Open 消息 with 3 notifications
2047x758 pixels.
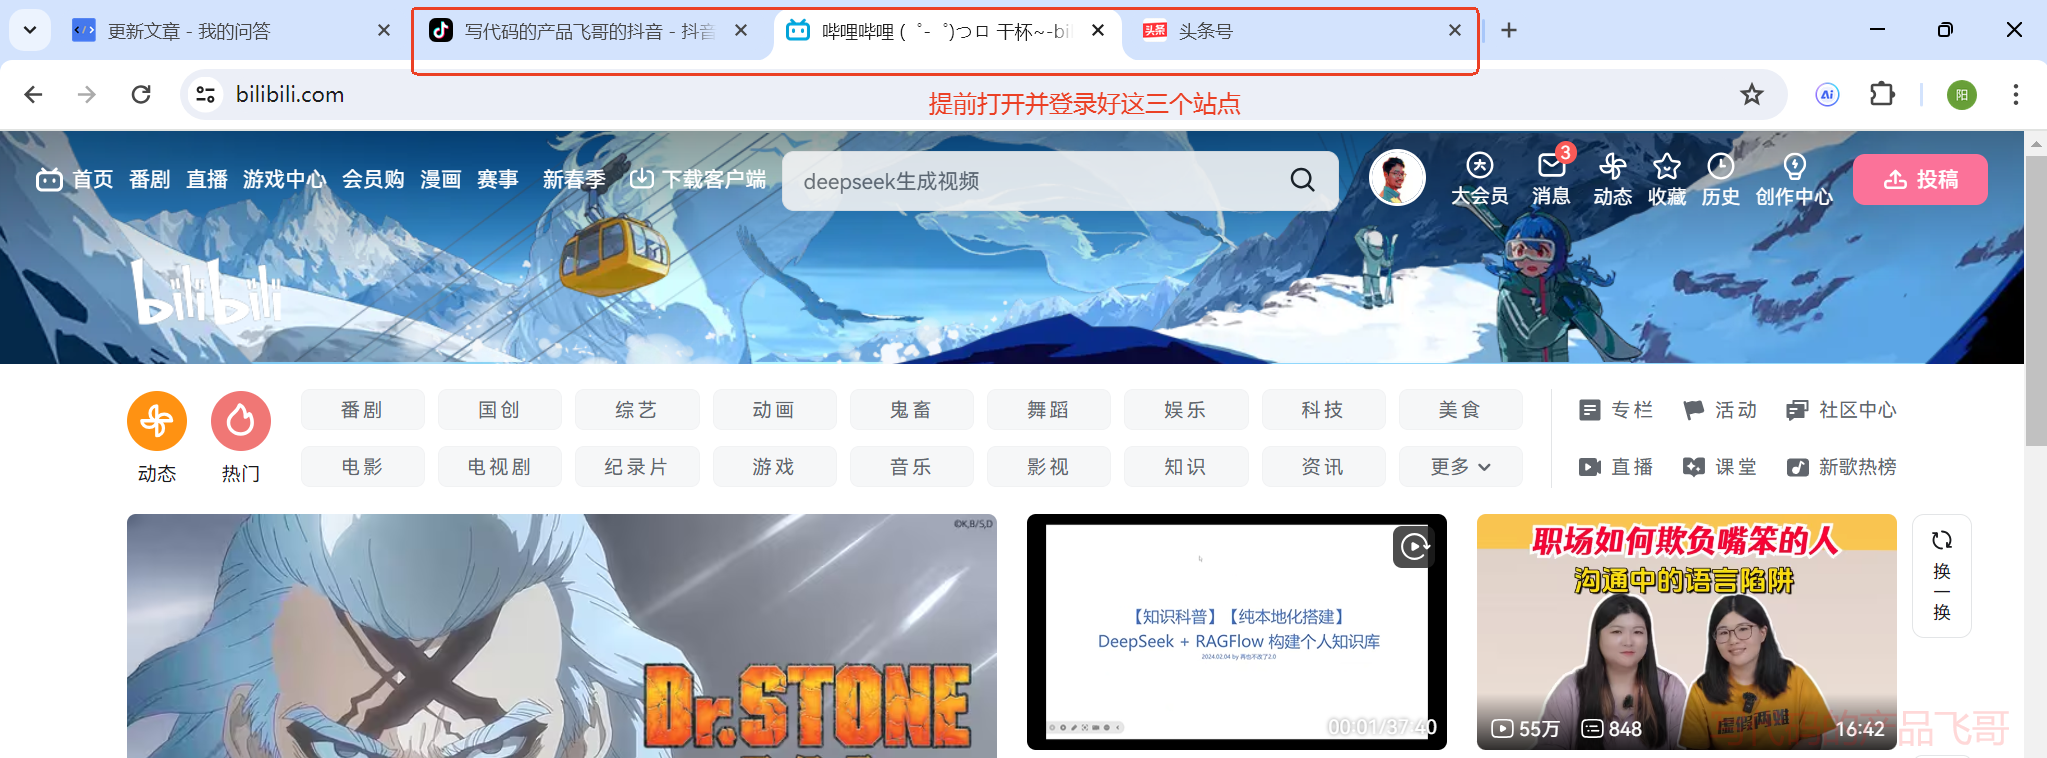tap(1551, 179)
